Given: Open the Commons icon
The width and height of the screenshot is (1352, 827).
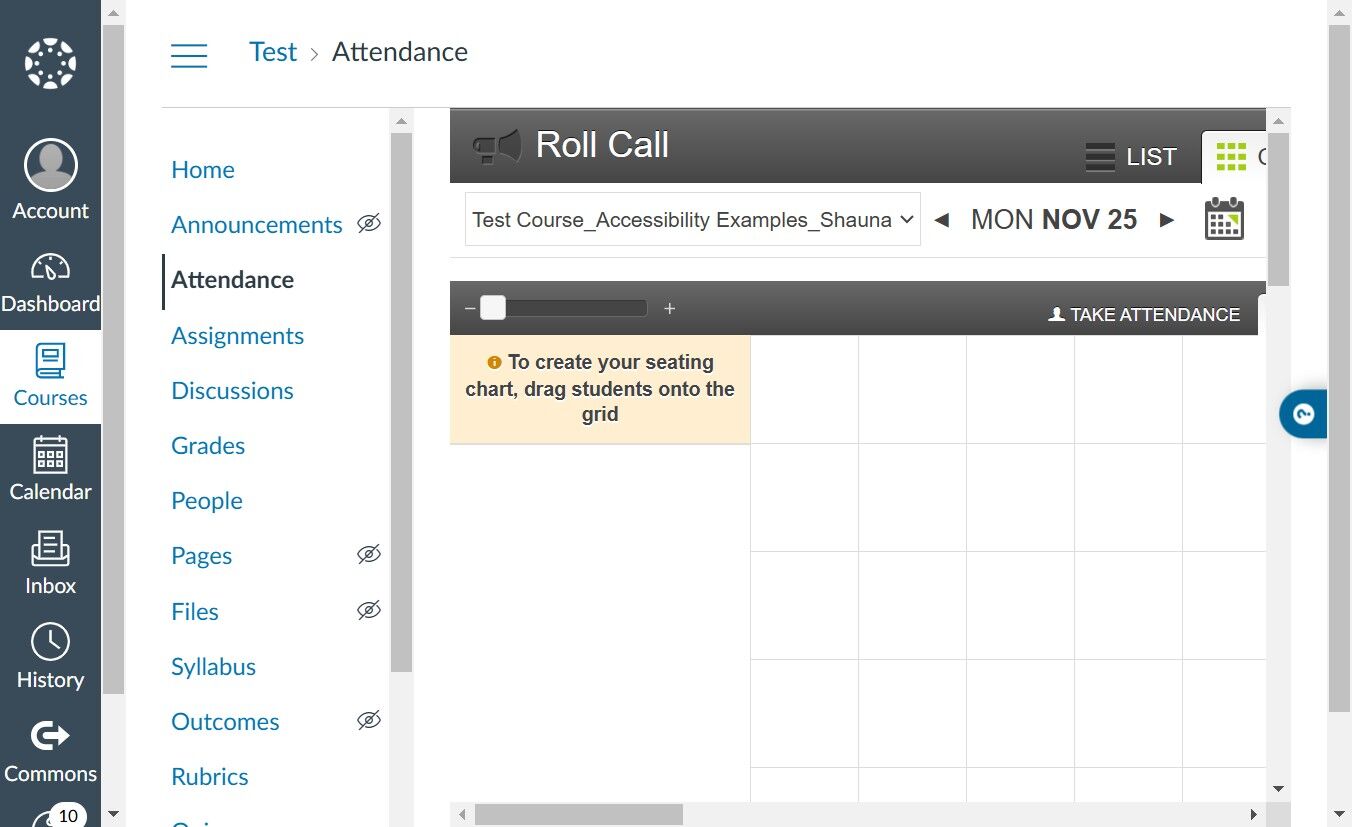Looking at the screenshot, I should 50,737.
